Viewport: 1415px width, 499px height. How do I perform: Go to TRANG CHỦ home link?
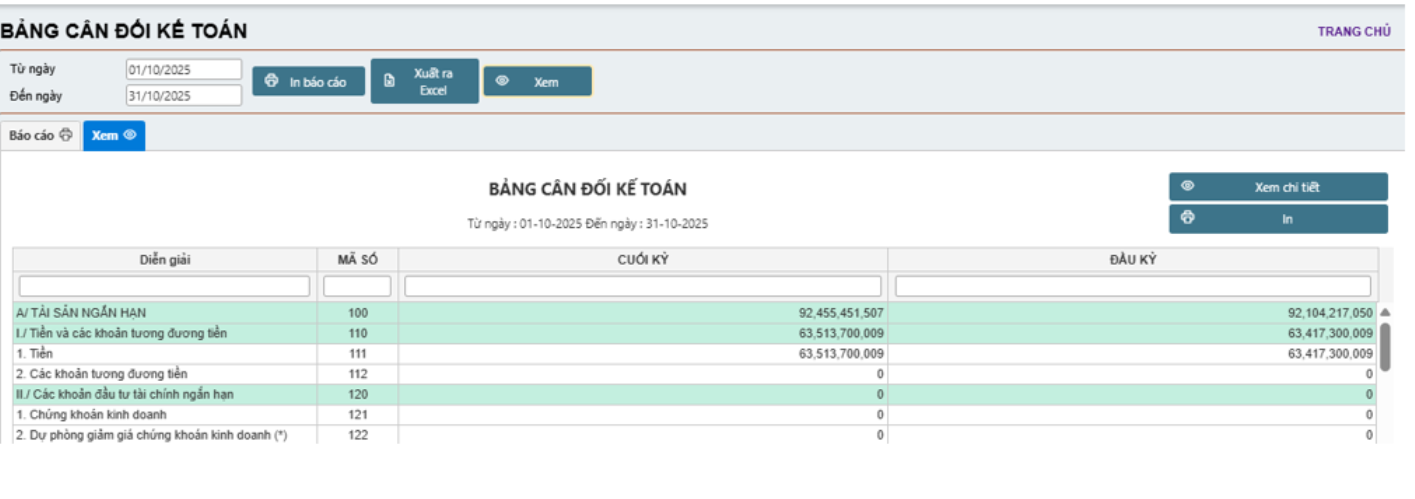point(1353,32)
